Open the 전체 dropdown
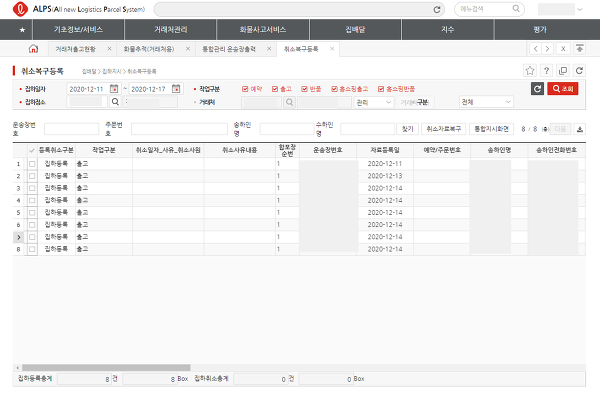 (486, 102)
